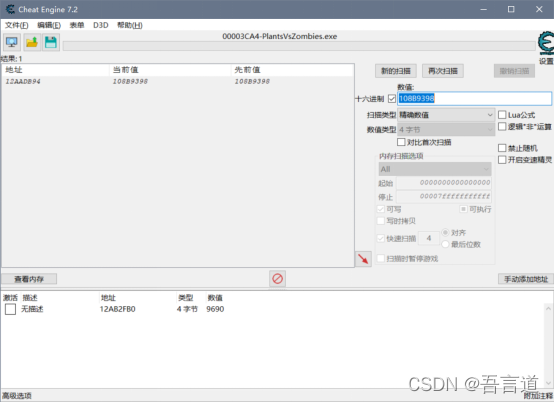This screenshot has height=403, width=554.
Task: Click the red clear list circle icon
Action: (x=277, y=279)
